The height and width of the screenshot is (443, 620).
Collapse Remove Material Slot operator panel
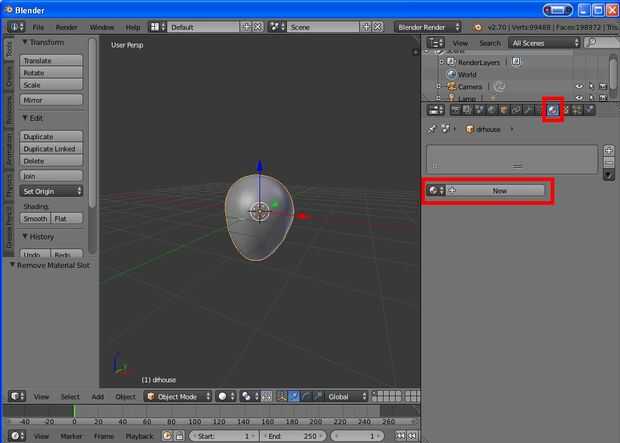[x=50, y=265]
